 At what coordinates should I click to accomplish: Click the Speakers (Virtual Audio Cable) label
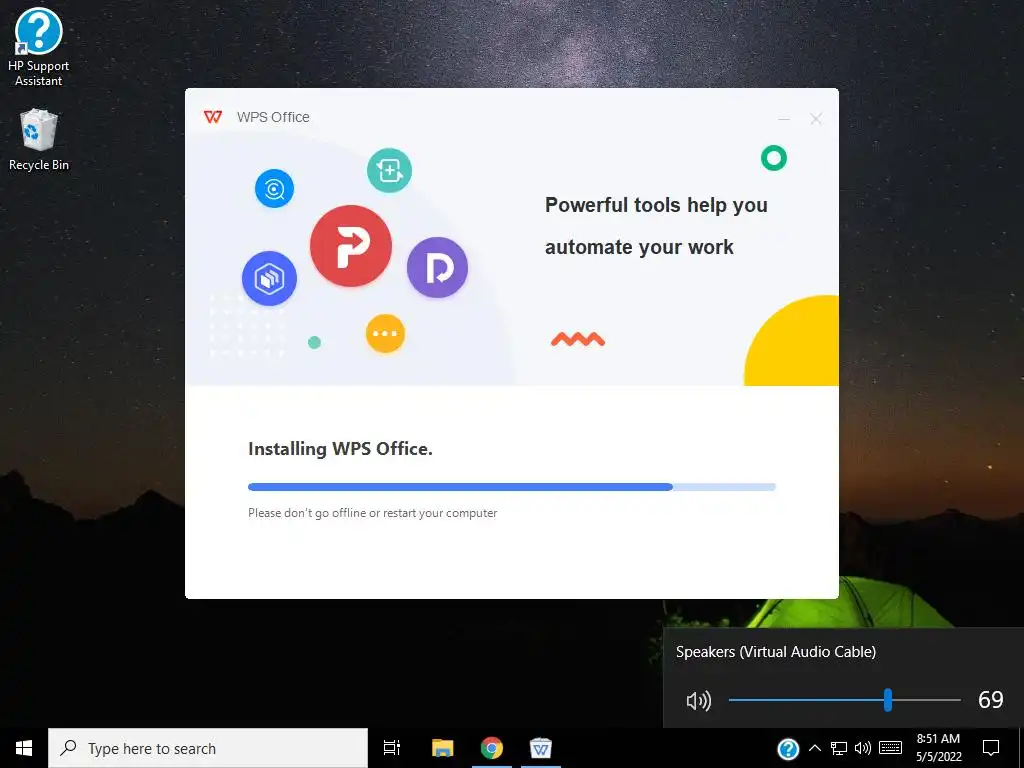tap(776, 652)
